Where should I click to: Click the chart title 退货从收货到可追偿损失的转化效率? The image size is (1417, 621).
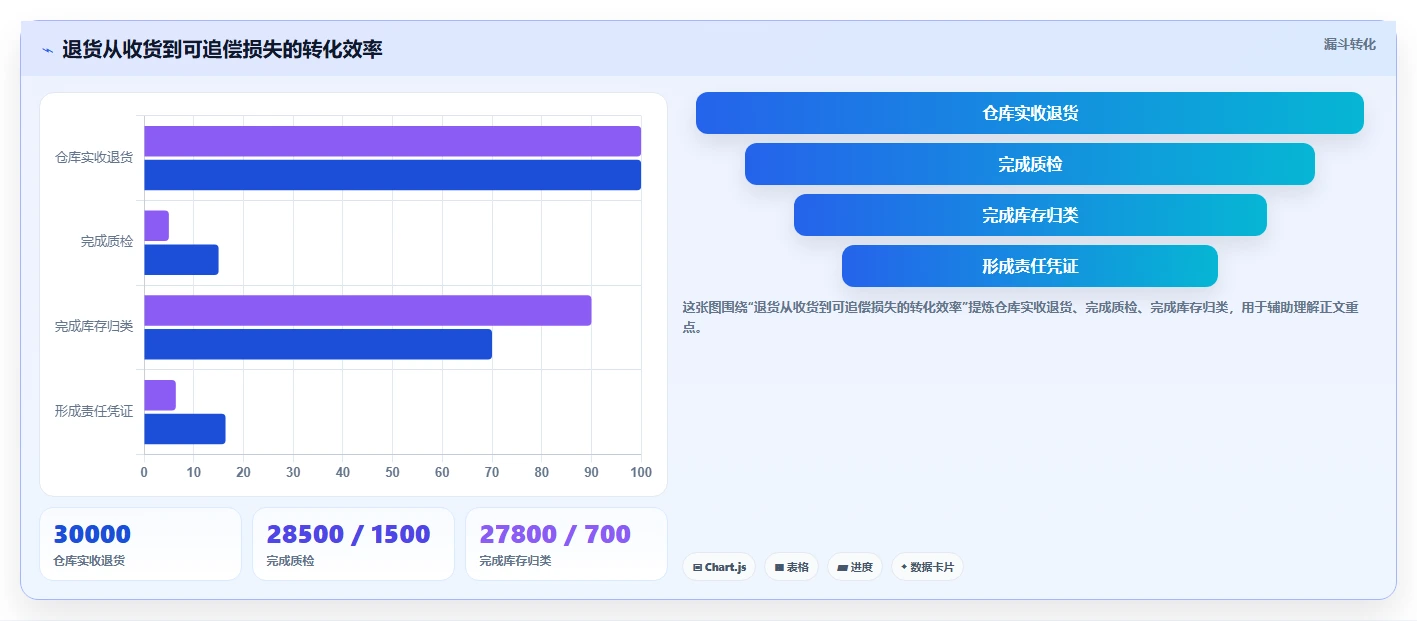(222, 49)
